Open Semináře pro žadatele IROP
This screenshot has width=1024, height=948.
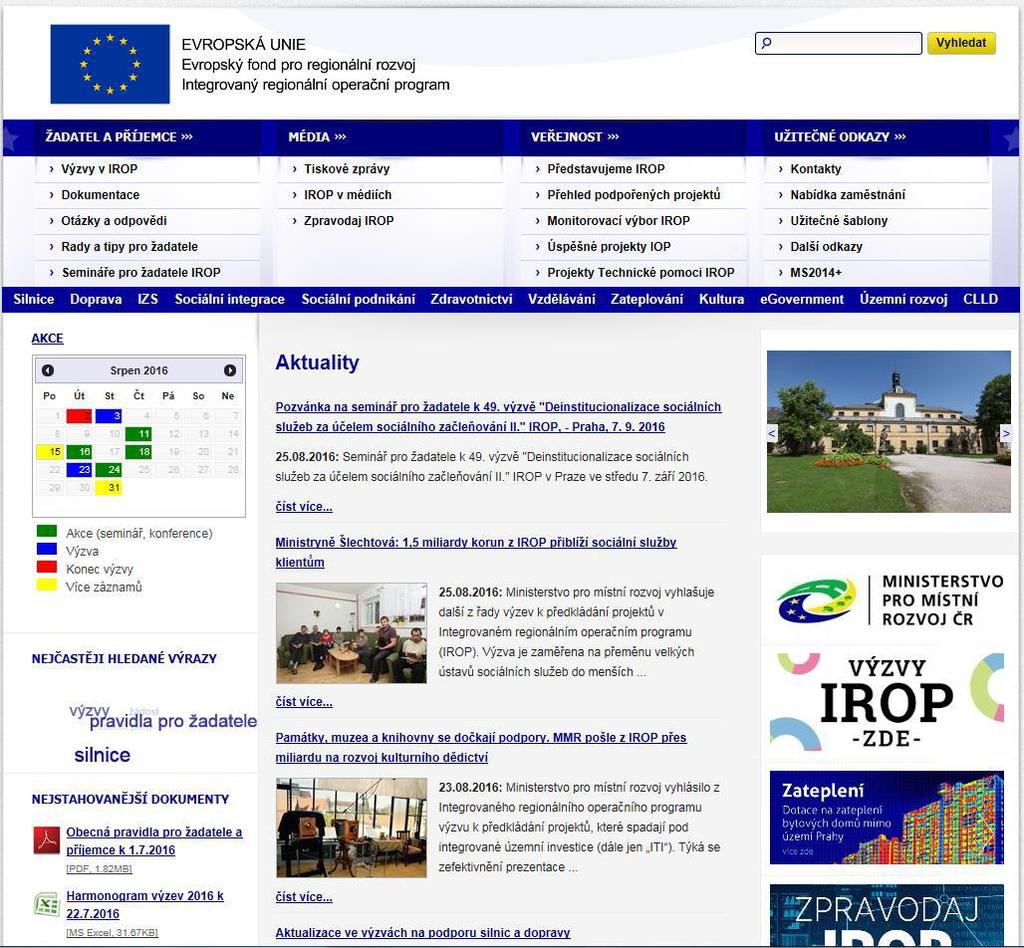(x=141, y=273)
